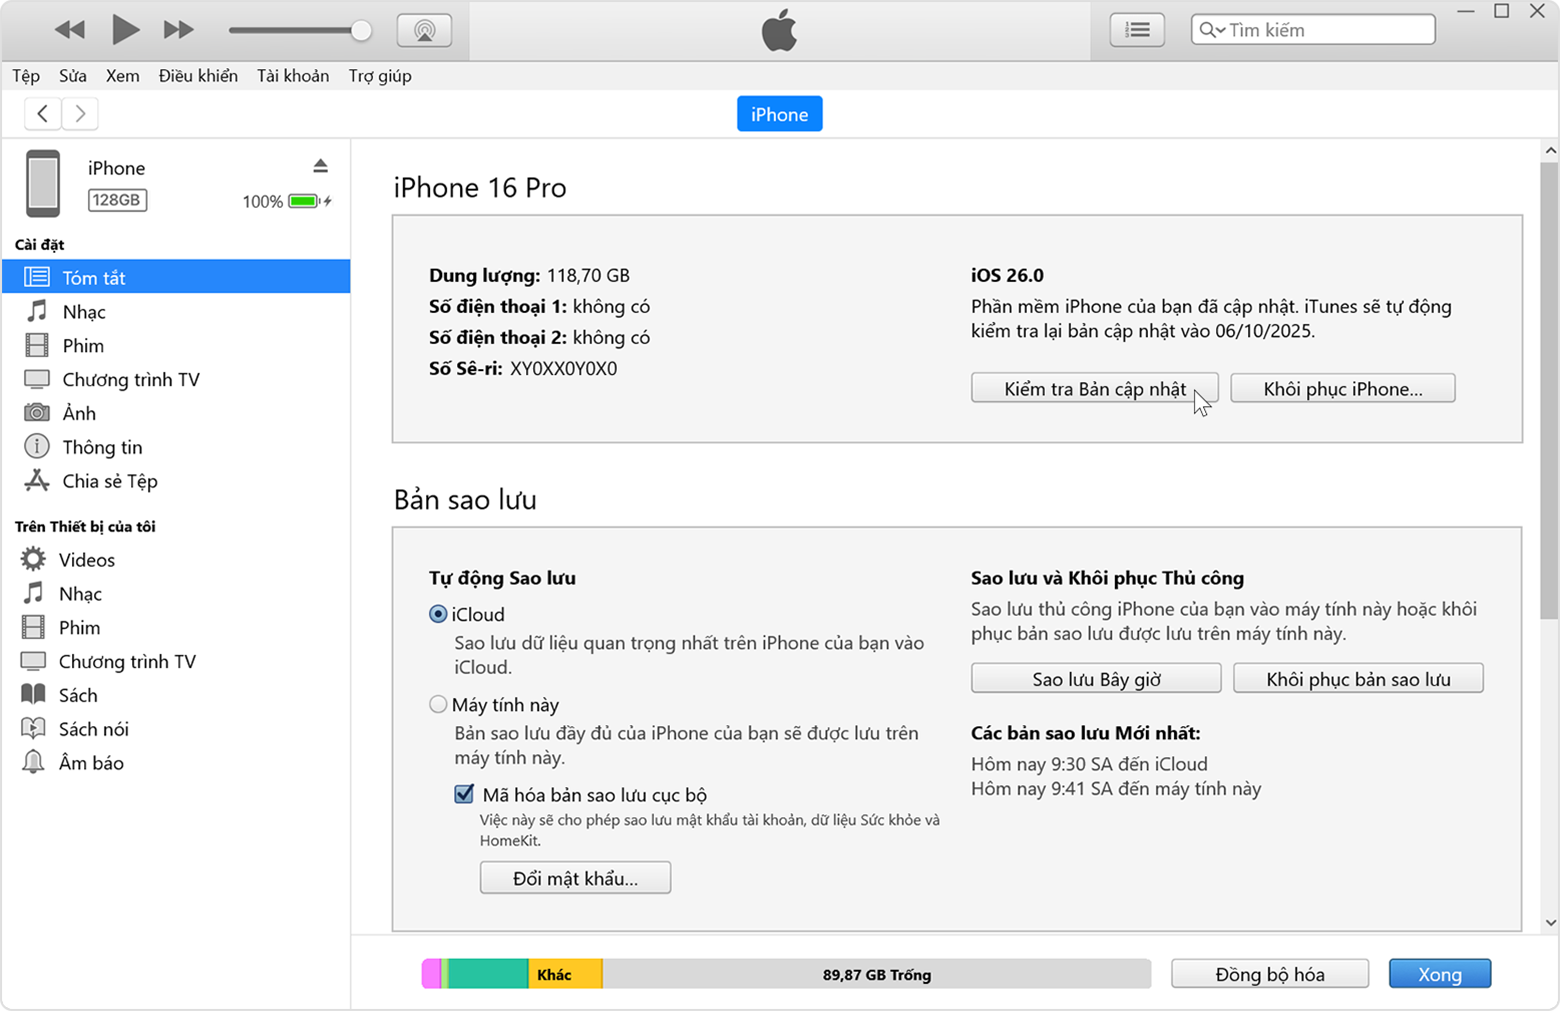Open Ảnh settings for the iPhone
1560x1012 pixels.
pyautogui.click(x=80, y=412)
